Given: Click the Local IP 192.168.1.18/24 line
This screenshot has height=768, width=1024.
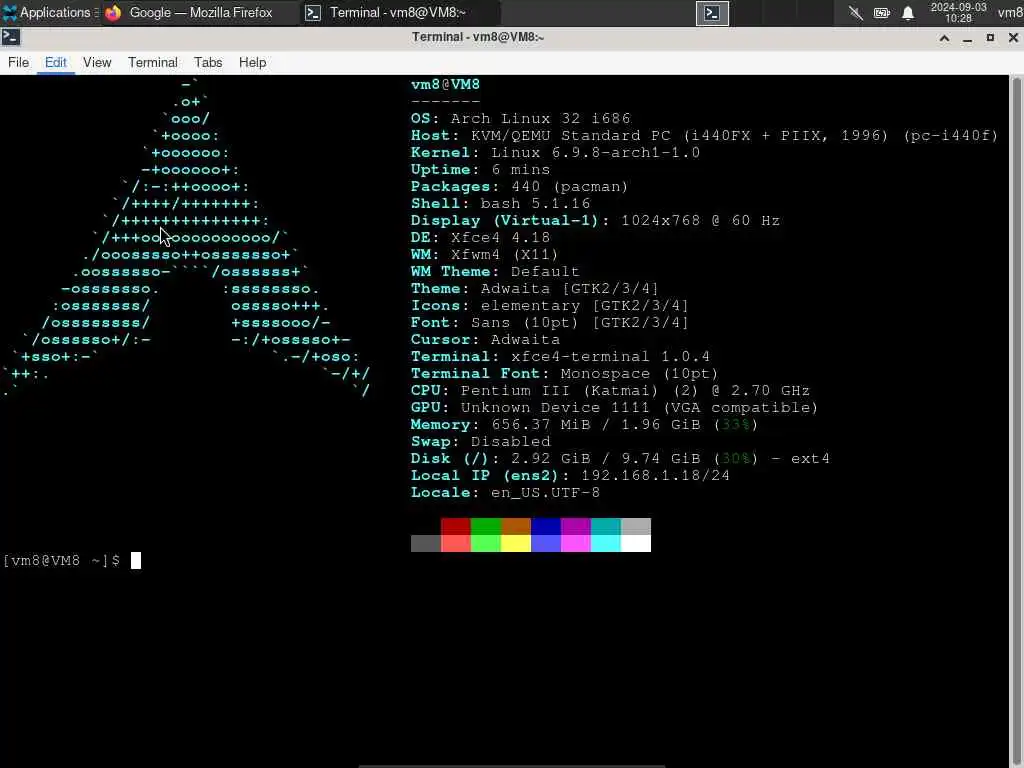Looking at the screenshot, I should tap(570, 475).
